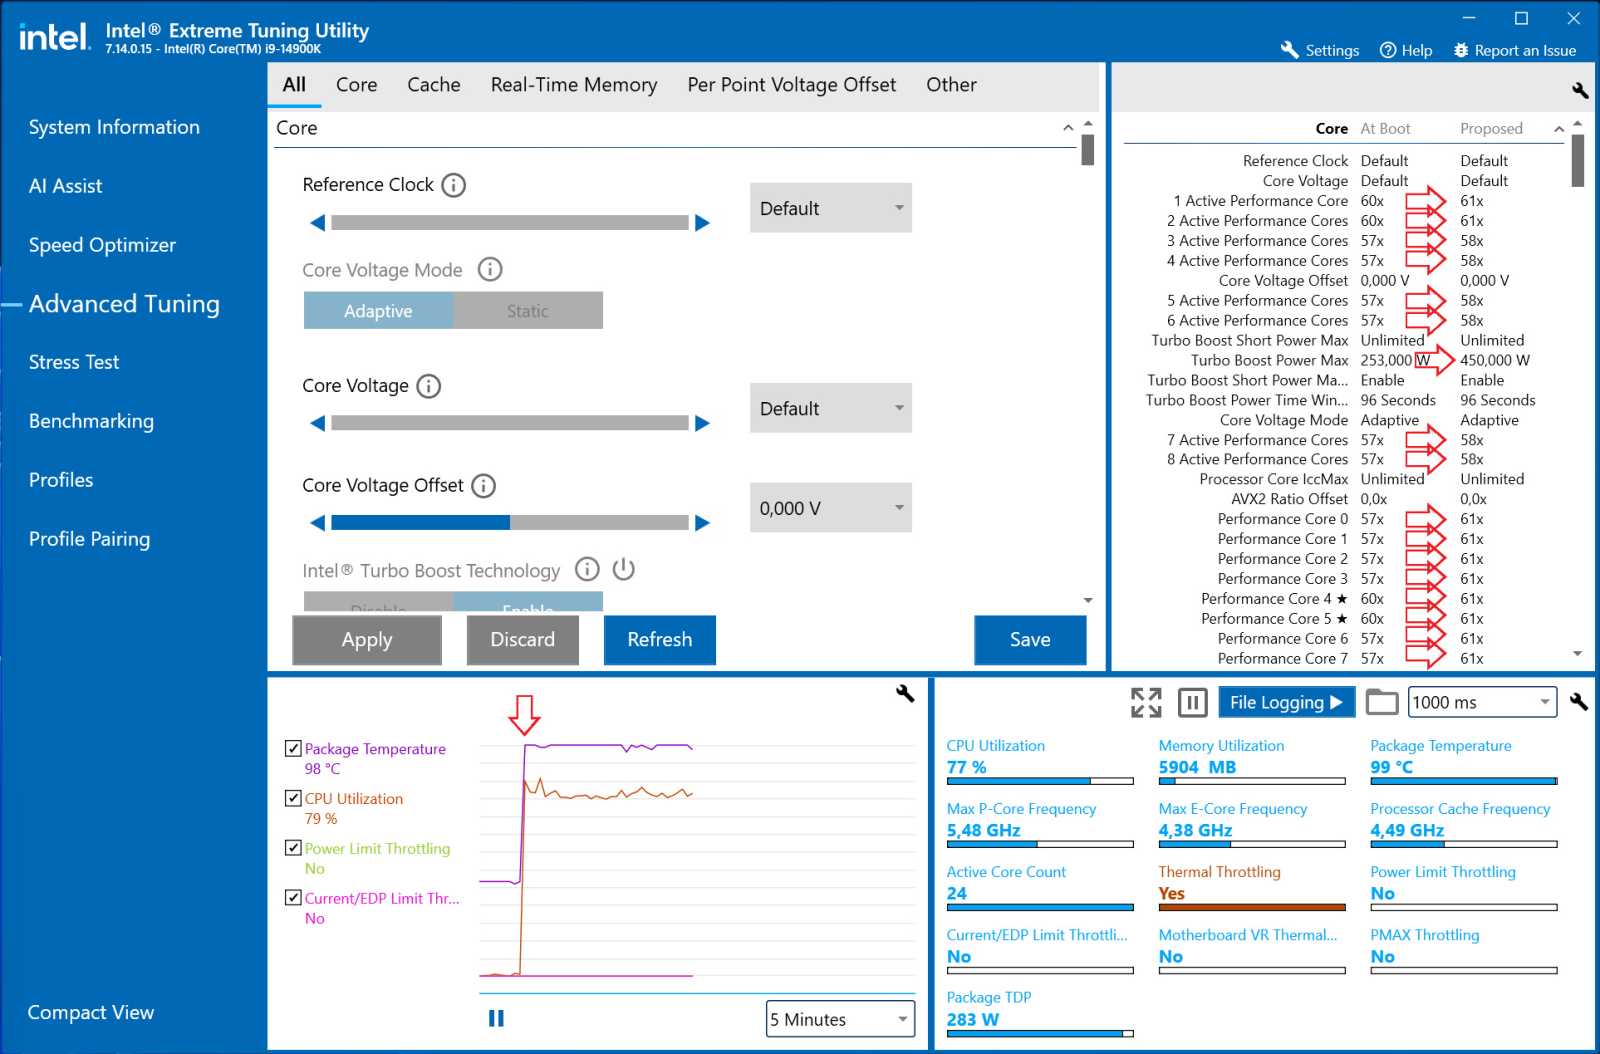Click the Save button
This screenshot has height=1054, width=1600.
click(x=1030, y=640)
